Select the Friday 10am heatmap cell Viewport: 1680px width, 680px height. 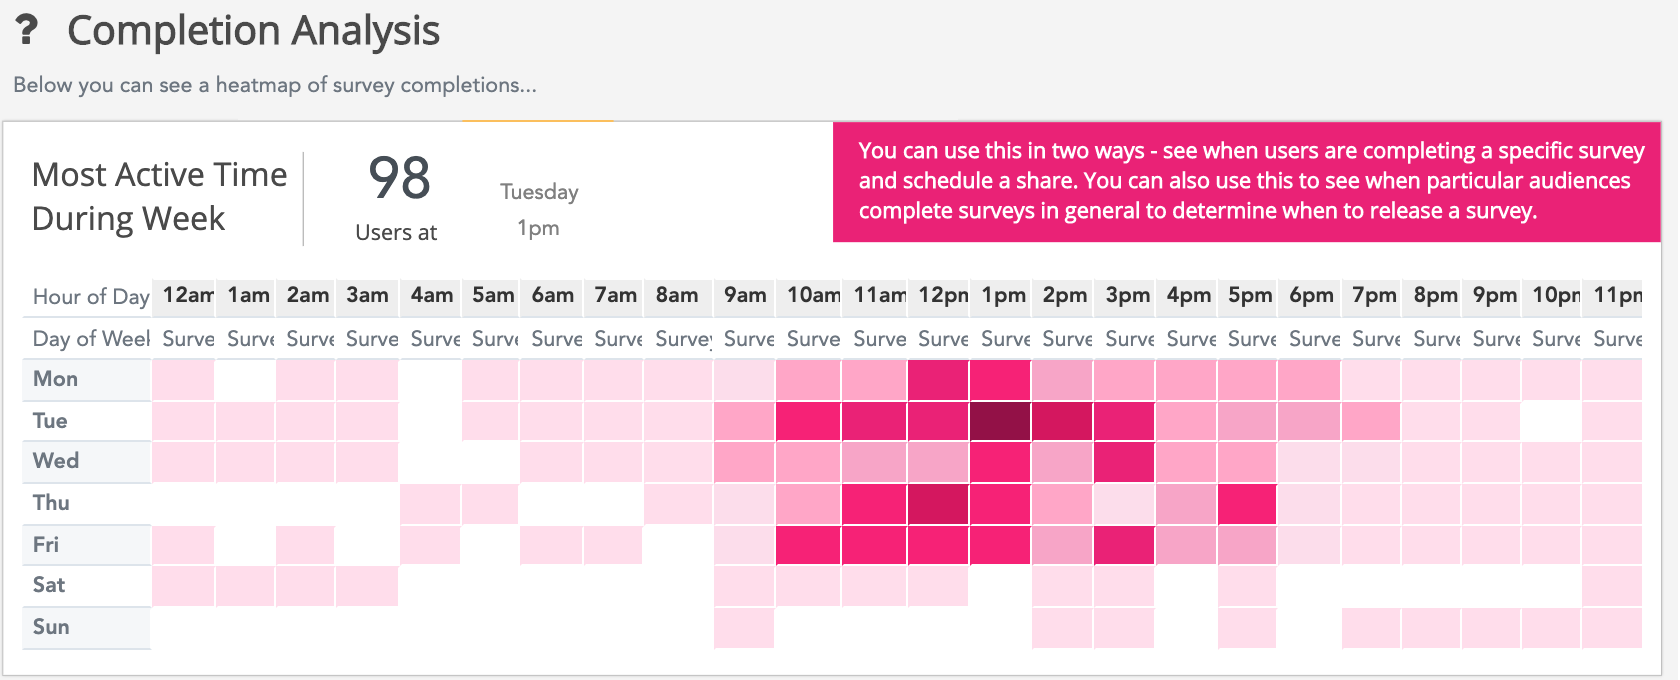coord(808,546)
